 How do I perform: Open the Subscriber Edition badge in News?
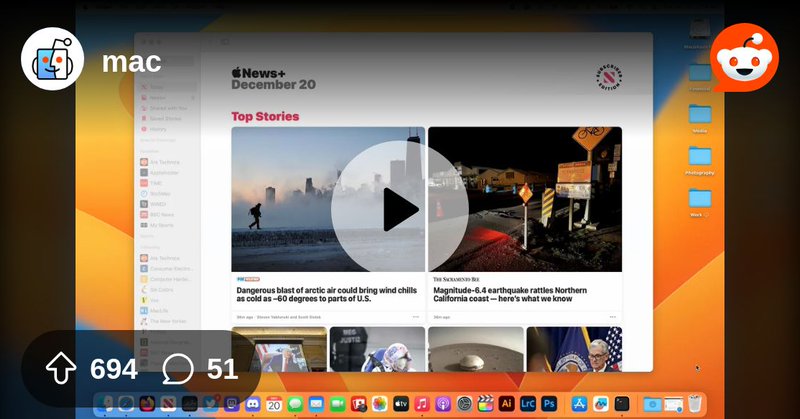click(609, 78)
